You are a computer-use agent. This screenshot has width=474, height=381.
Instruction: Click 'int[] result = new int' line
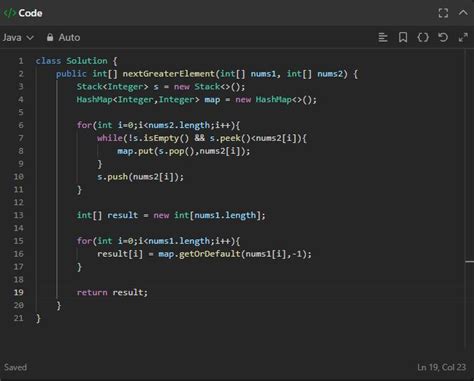[171, 215]
